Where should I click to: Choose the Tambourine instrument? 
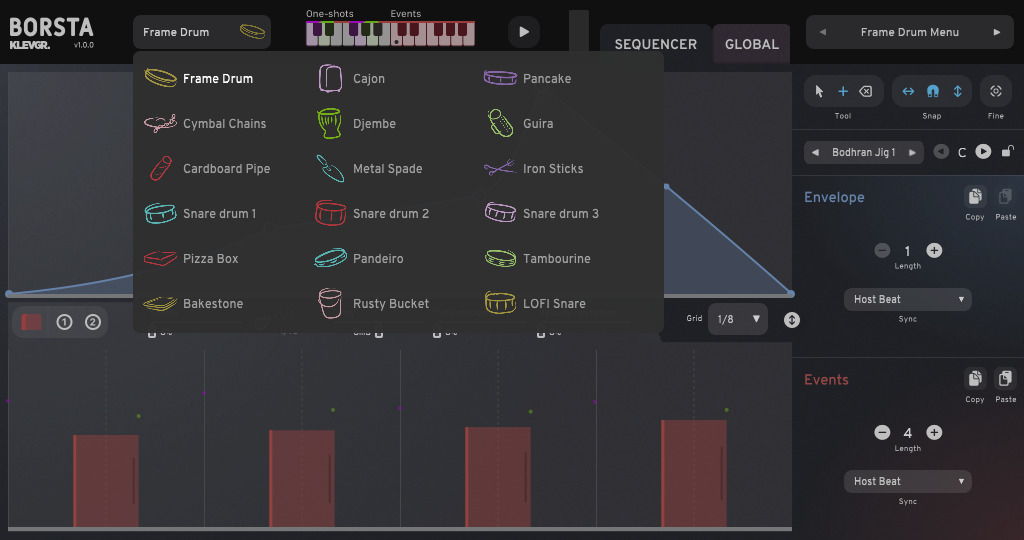537,259
